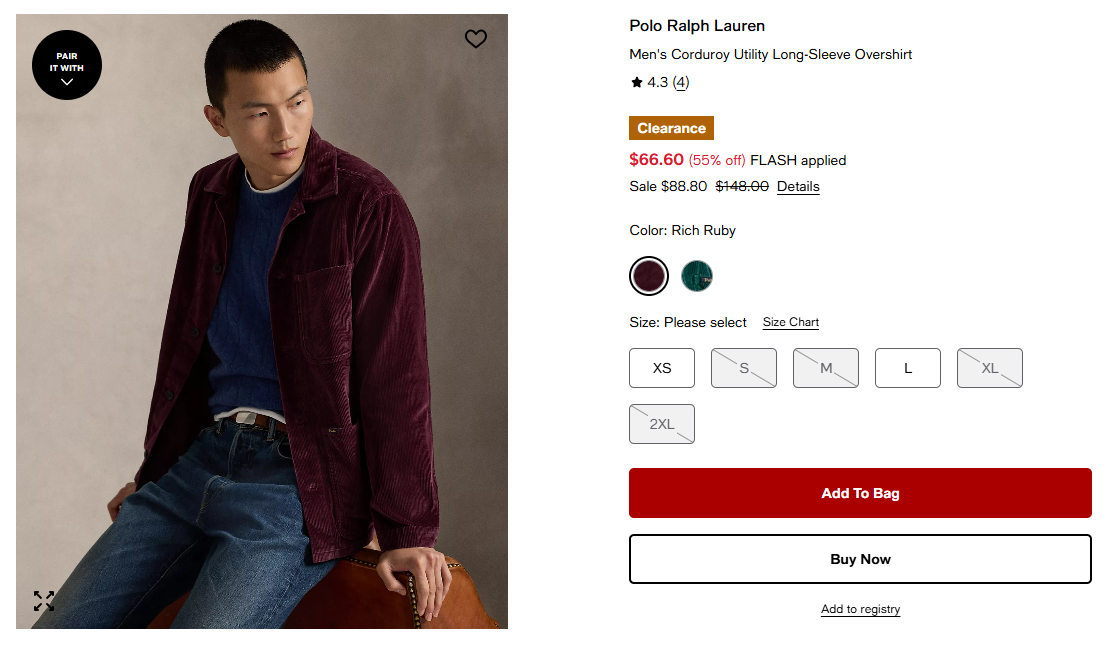
Task: Open the Size Chart link
Action: (791, 322)
